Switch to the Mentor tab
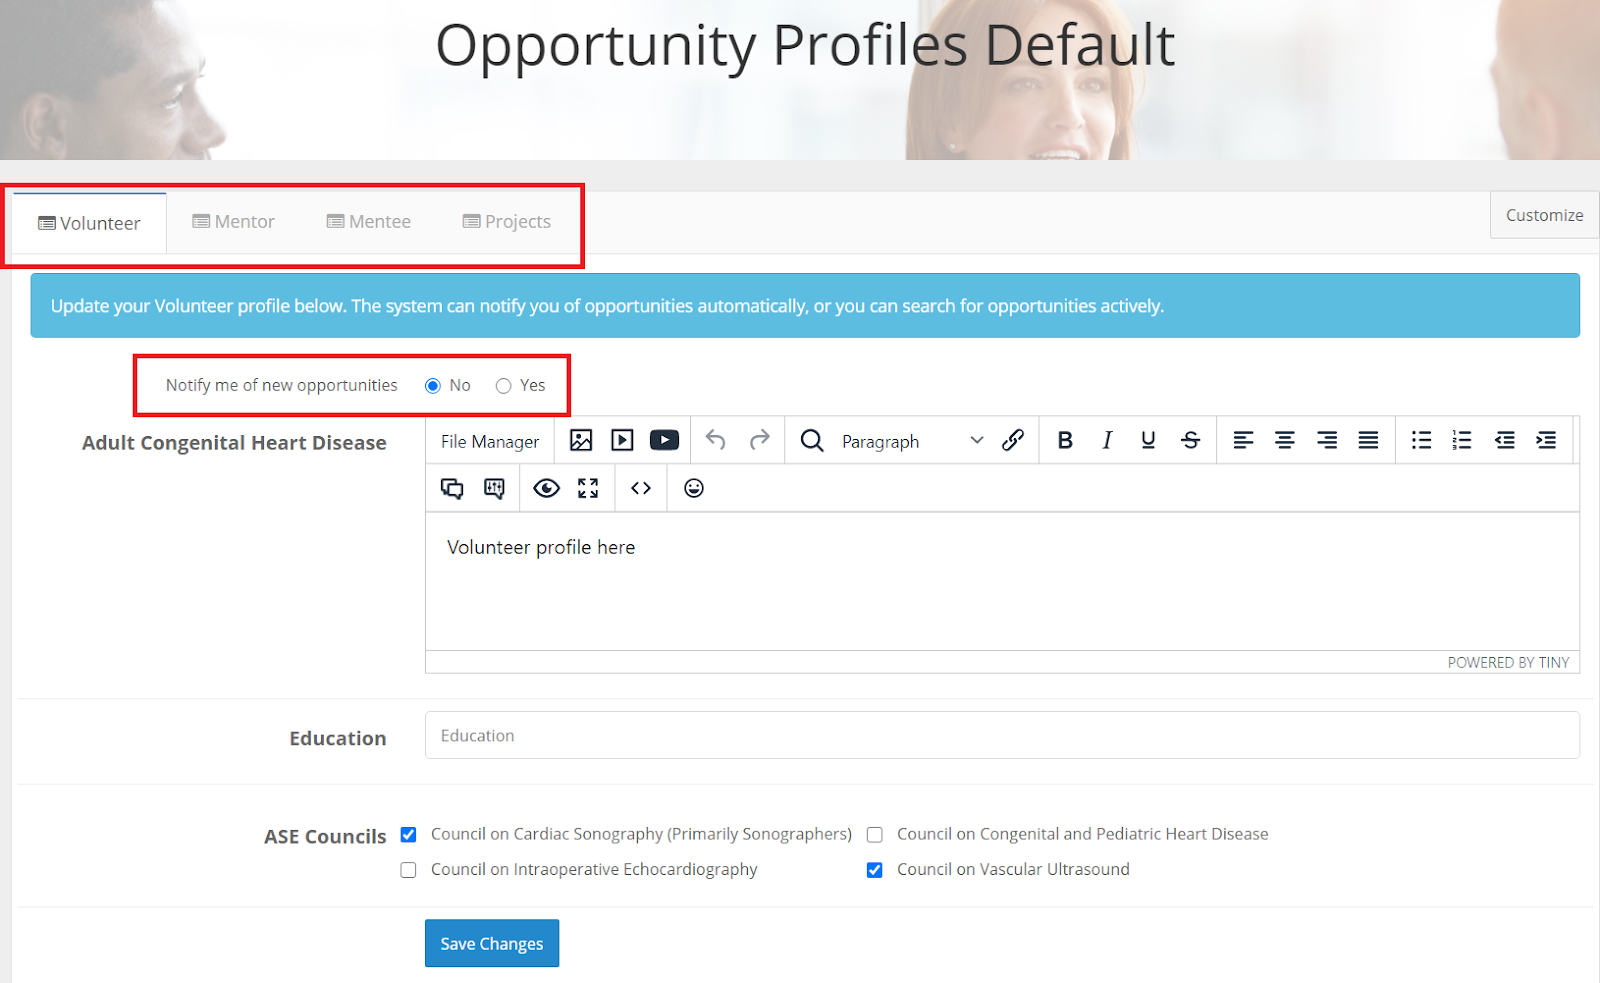1600x983 pixels. tap(234, 222)
